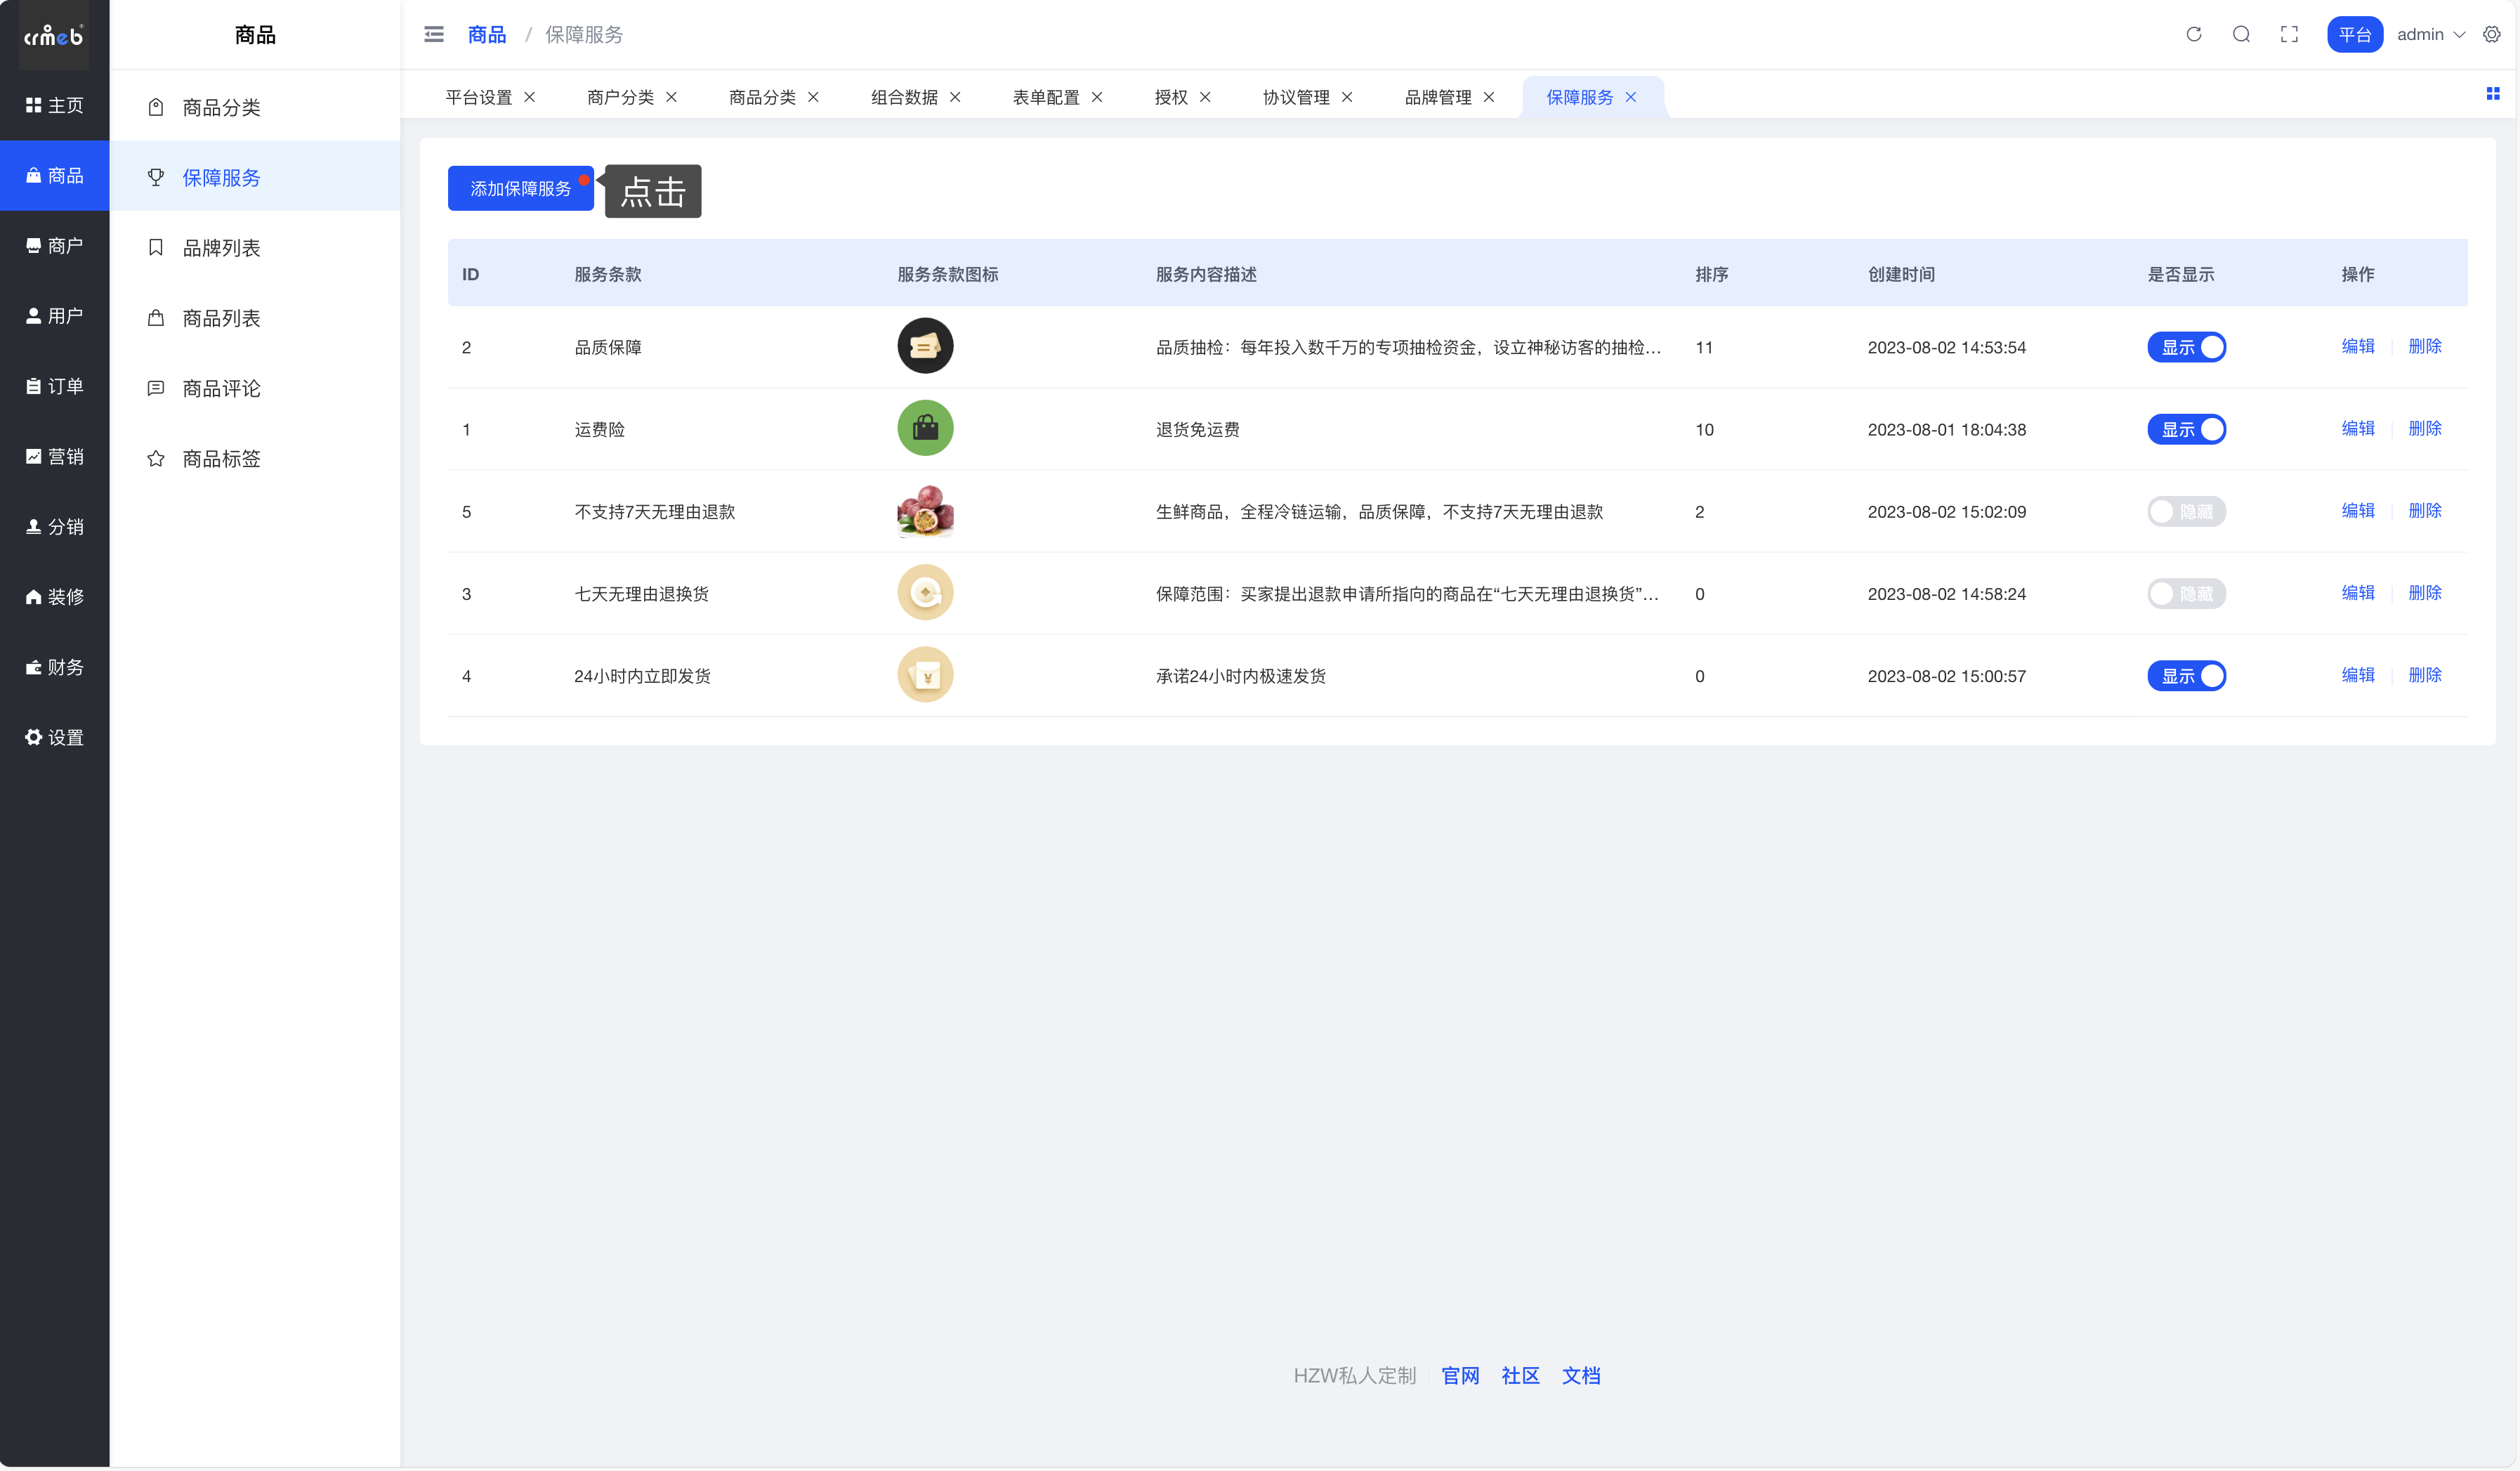Open the search magnifier icon

(2241, 35)
